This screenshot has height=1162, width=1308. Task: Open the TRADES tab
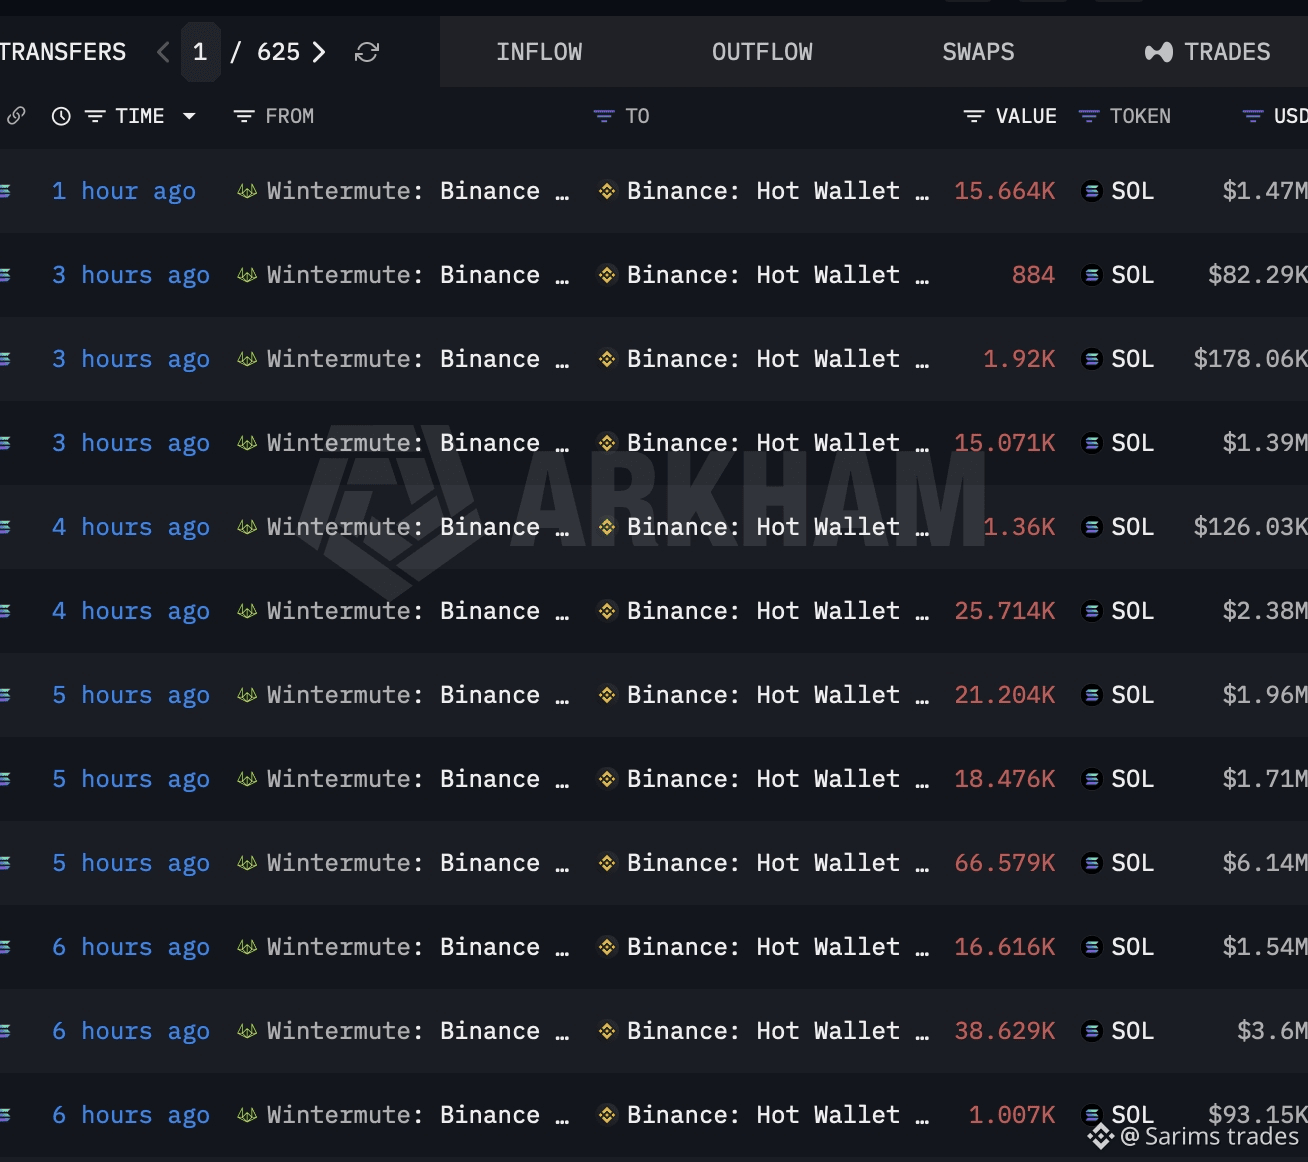tap(1208, 52)
